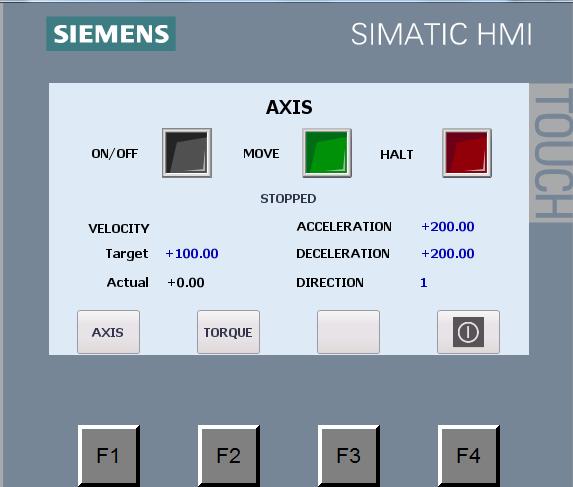Select the DIRECTION value 1
Viewport: 573px width, 487px height.
pos(424,282)
